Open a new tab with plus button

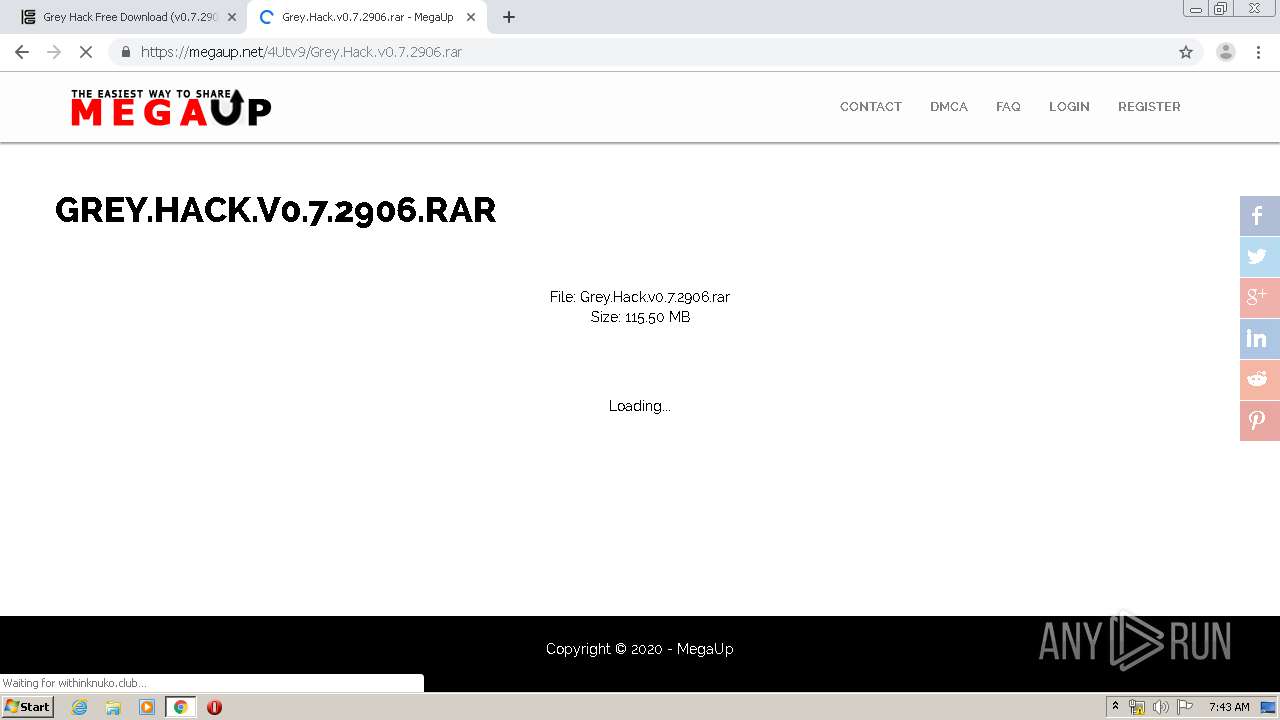509,17
